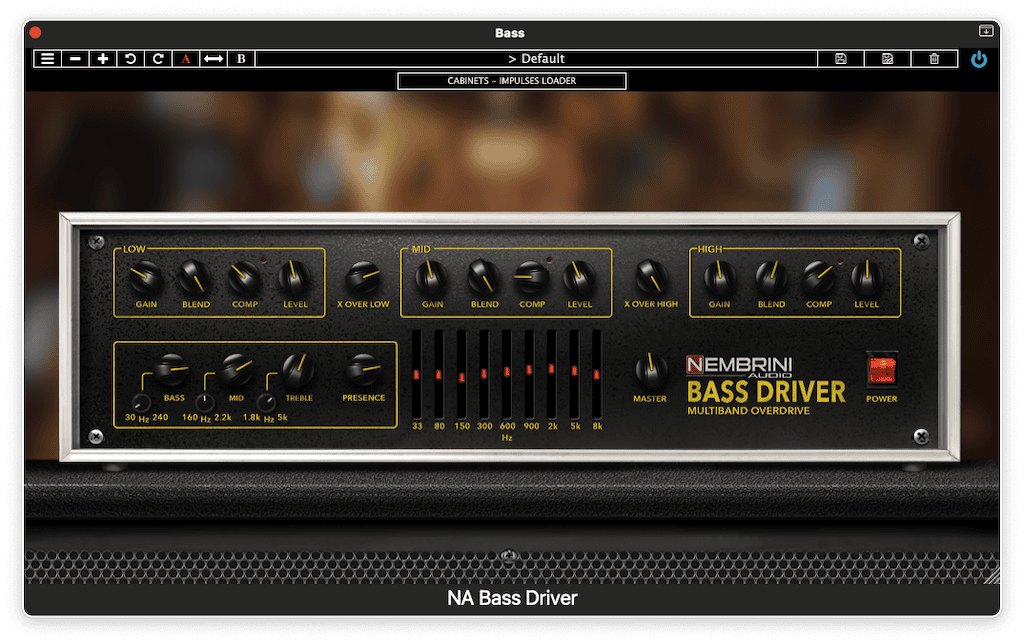Click the Treble tone knob
This screenshot has height=644, width=1024.
click(x=298, y=370)
